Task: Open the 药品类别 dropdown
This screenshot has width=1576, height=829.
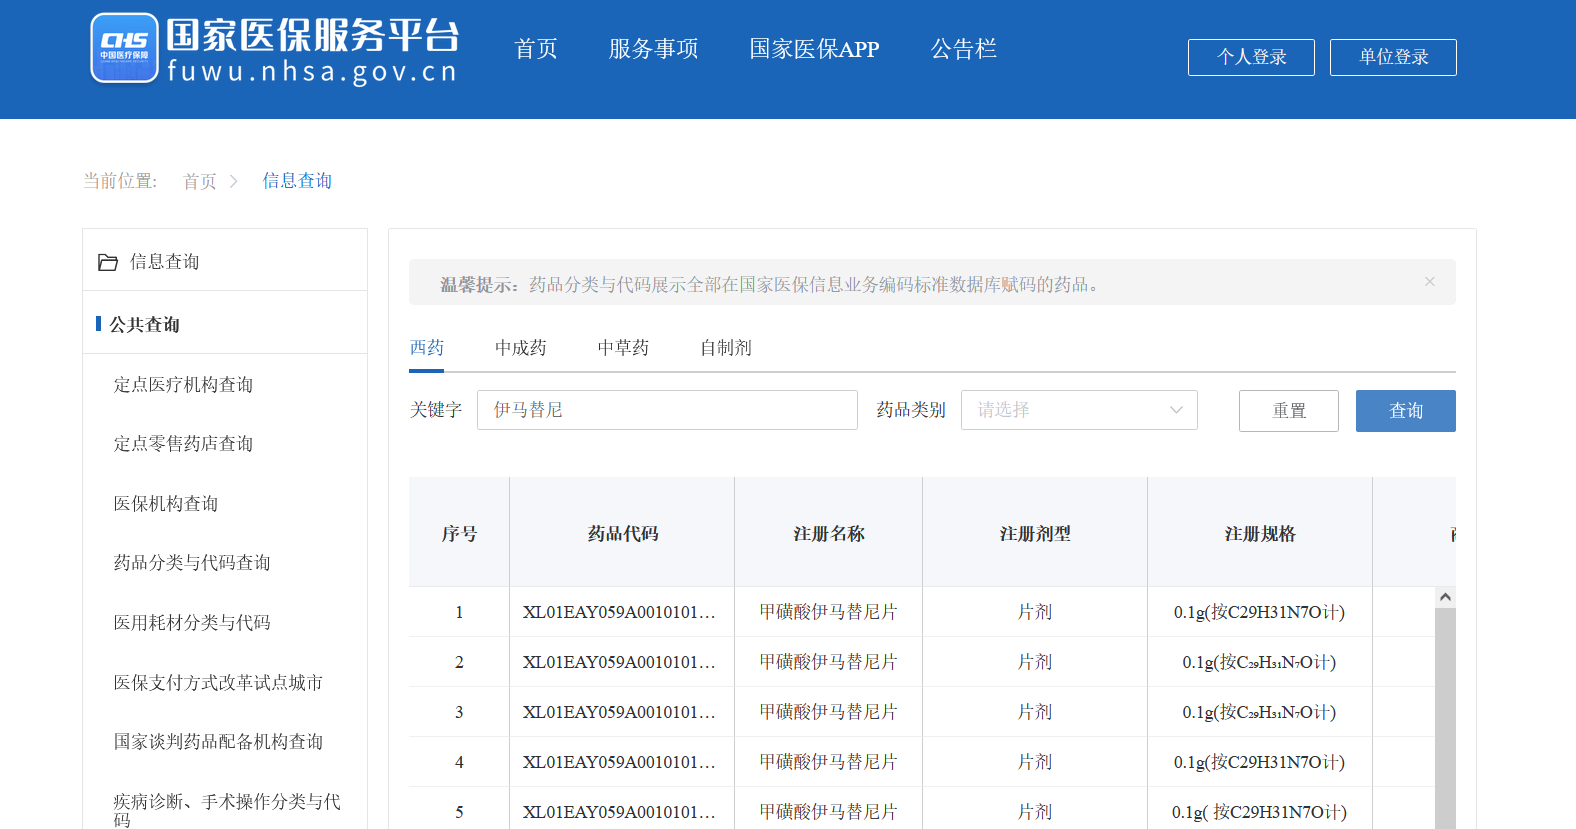Action: (x=1078, y=410)
